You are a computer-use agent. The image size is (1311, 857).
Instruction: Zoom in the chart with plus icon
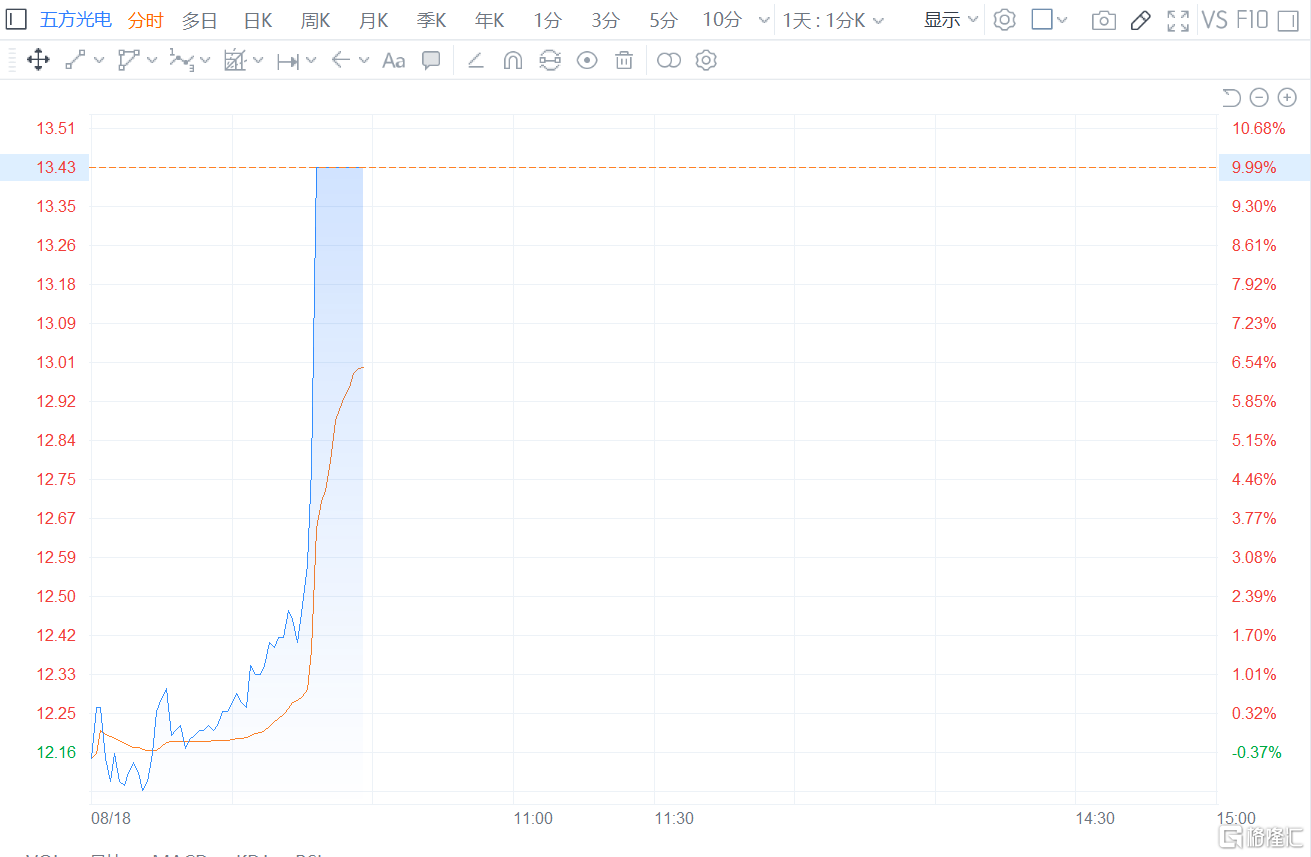1288,97
